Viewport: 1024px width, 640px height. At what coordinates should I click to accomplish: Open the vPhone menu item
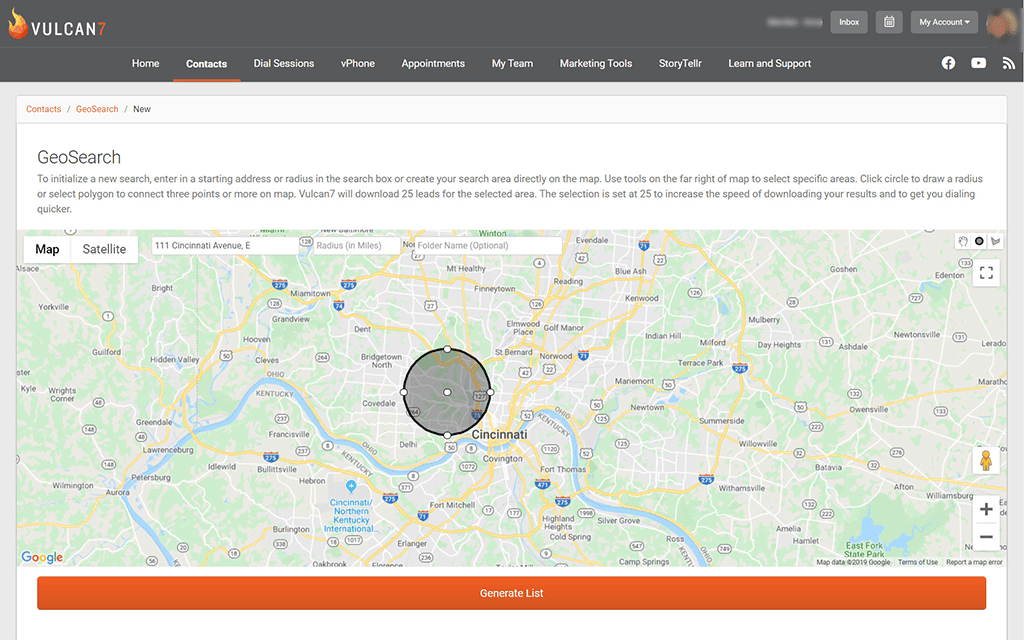point(358,63)
